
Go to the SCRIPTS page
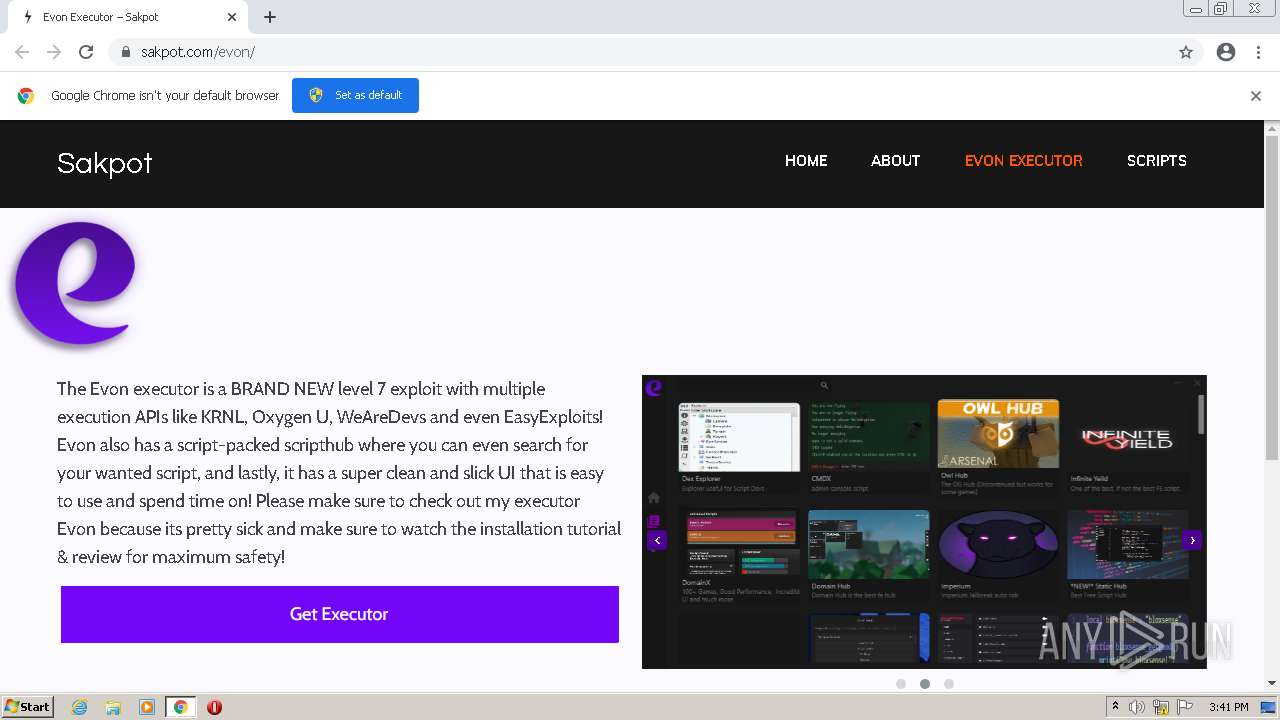[1157, 160]
